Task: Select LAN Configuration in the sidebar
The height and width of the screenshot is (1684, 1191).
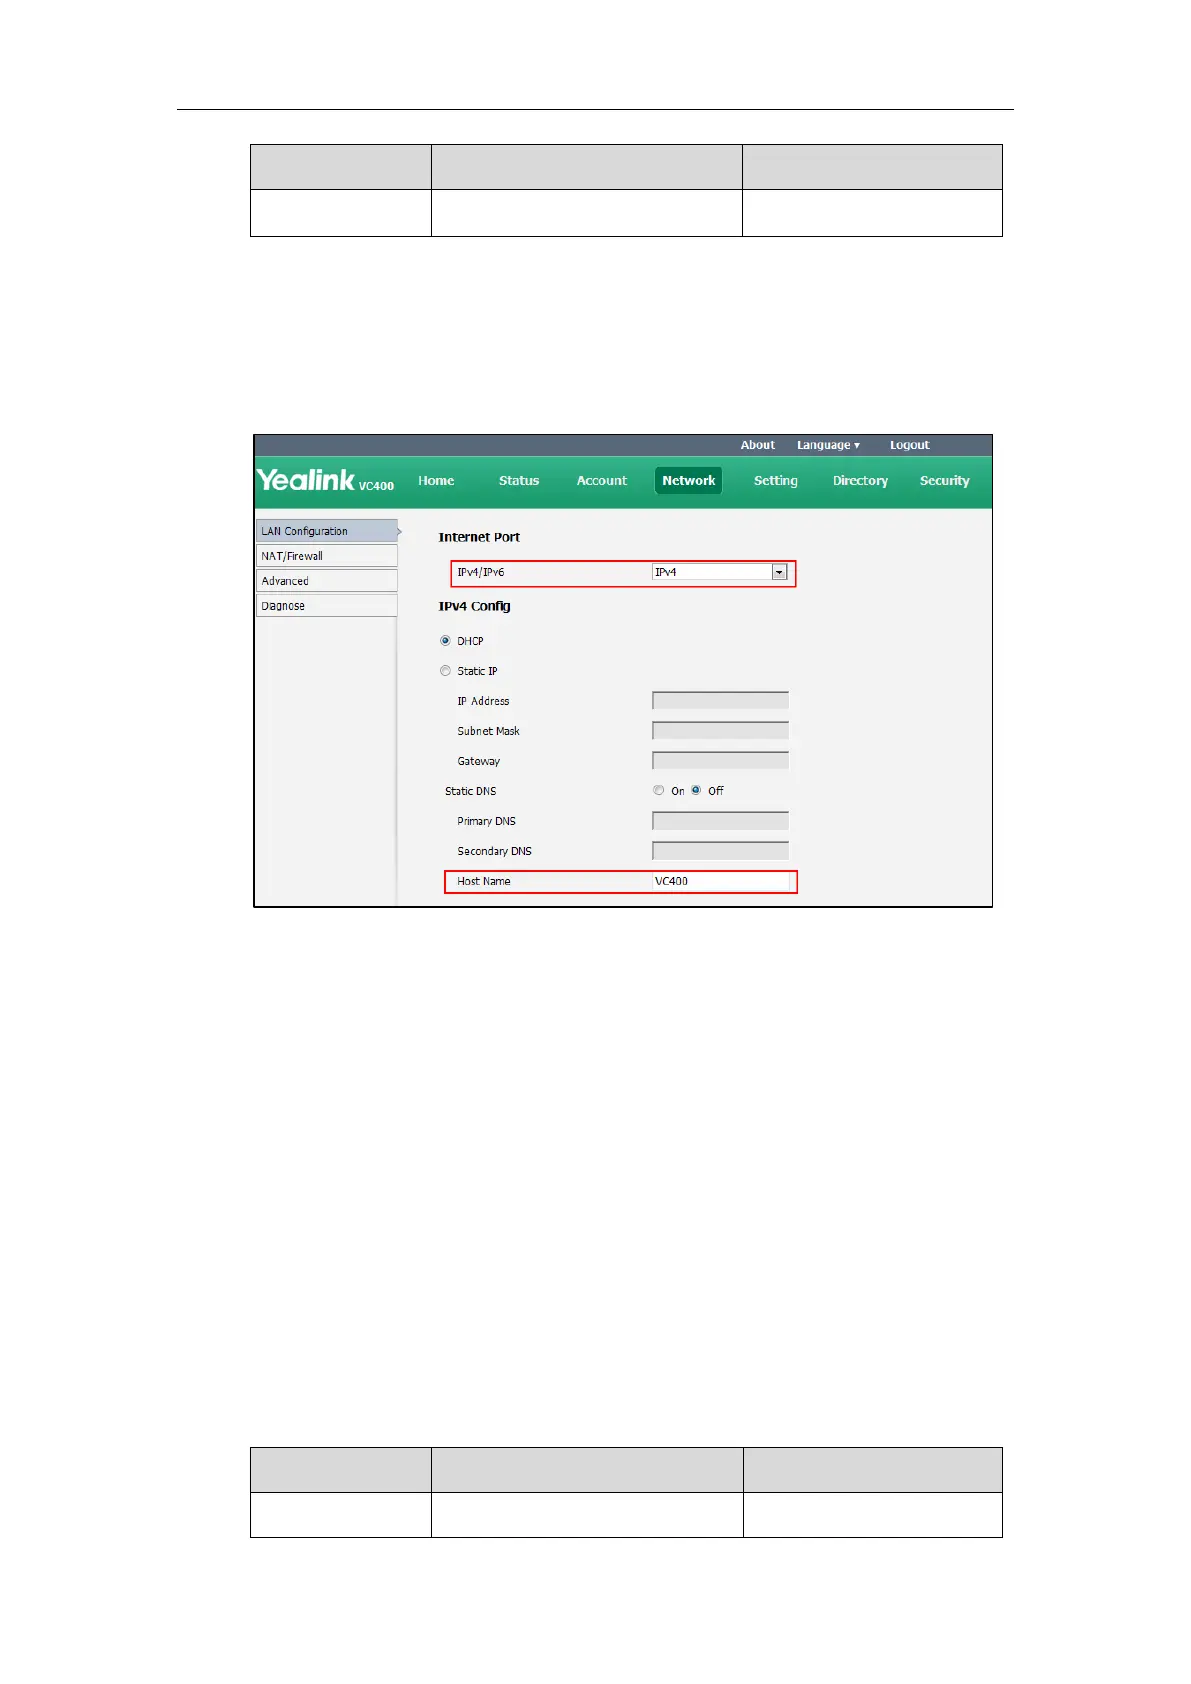Action: (x=327, y=531)
